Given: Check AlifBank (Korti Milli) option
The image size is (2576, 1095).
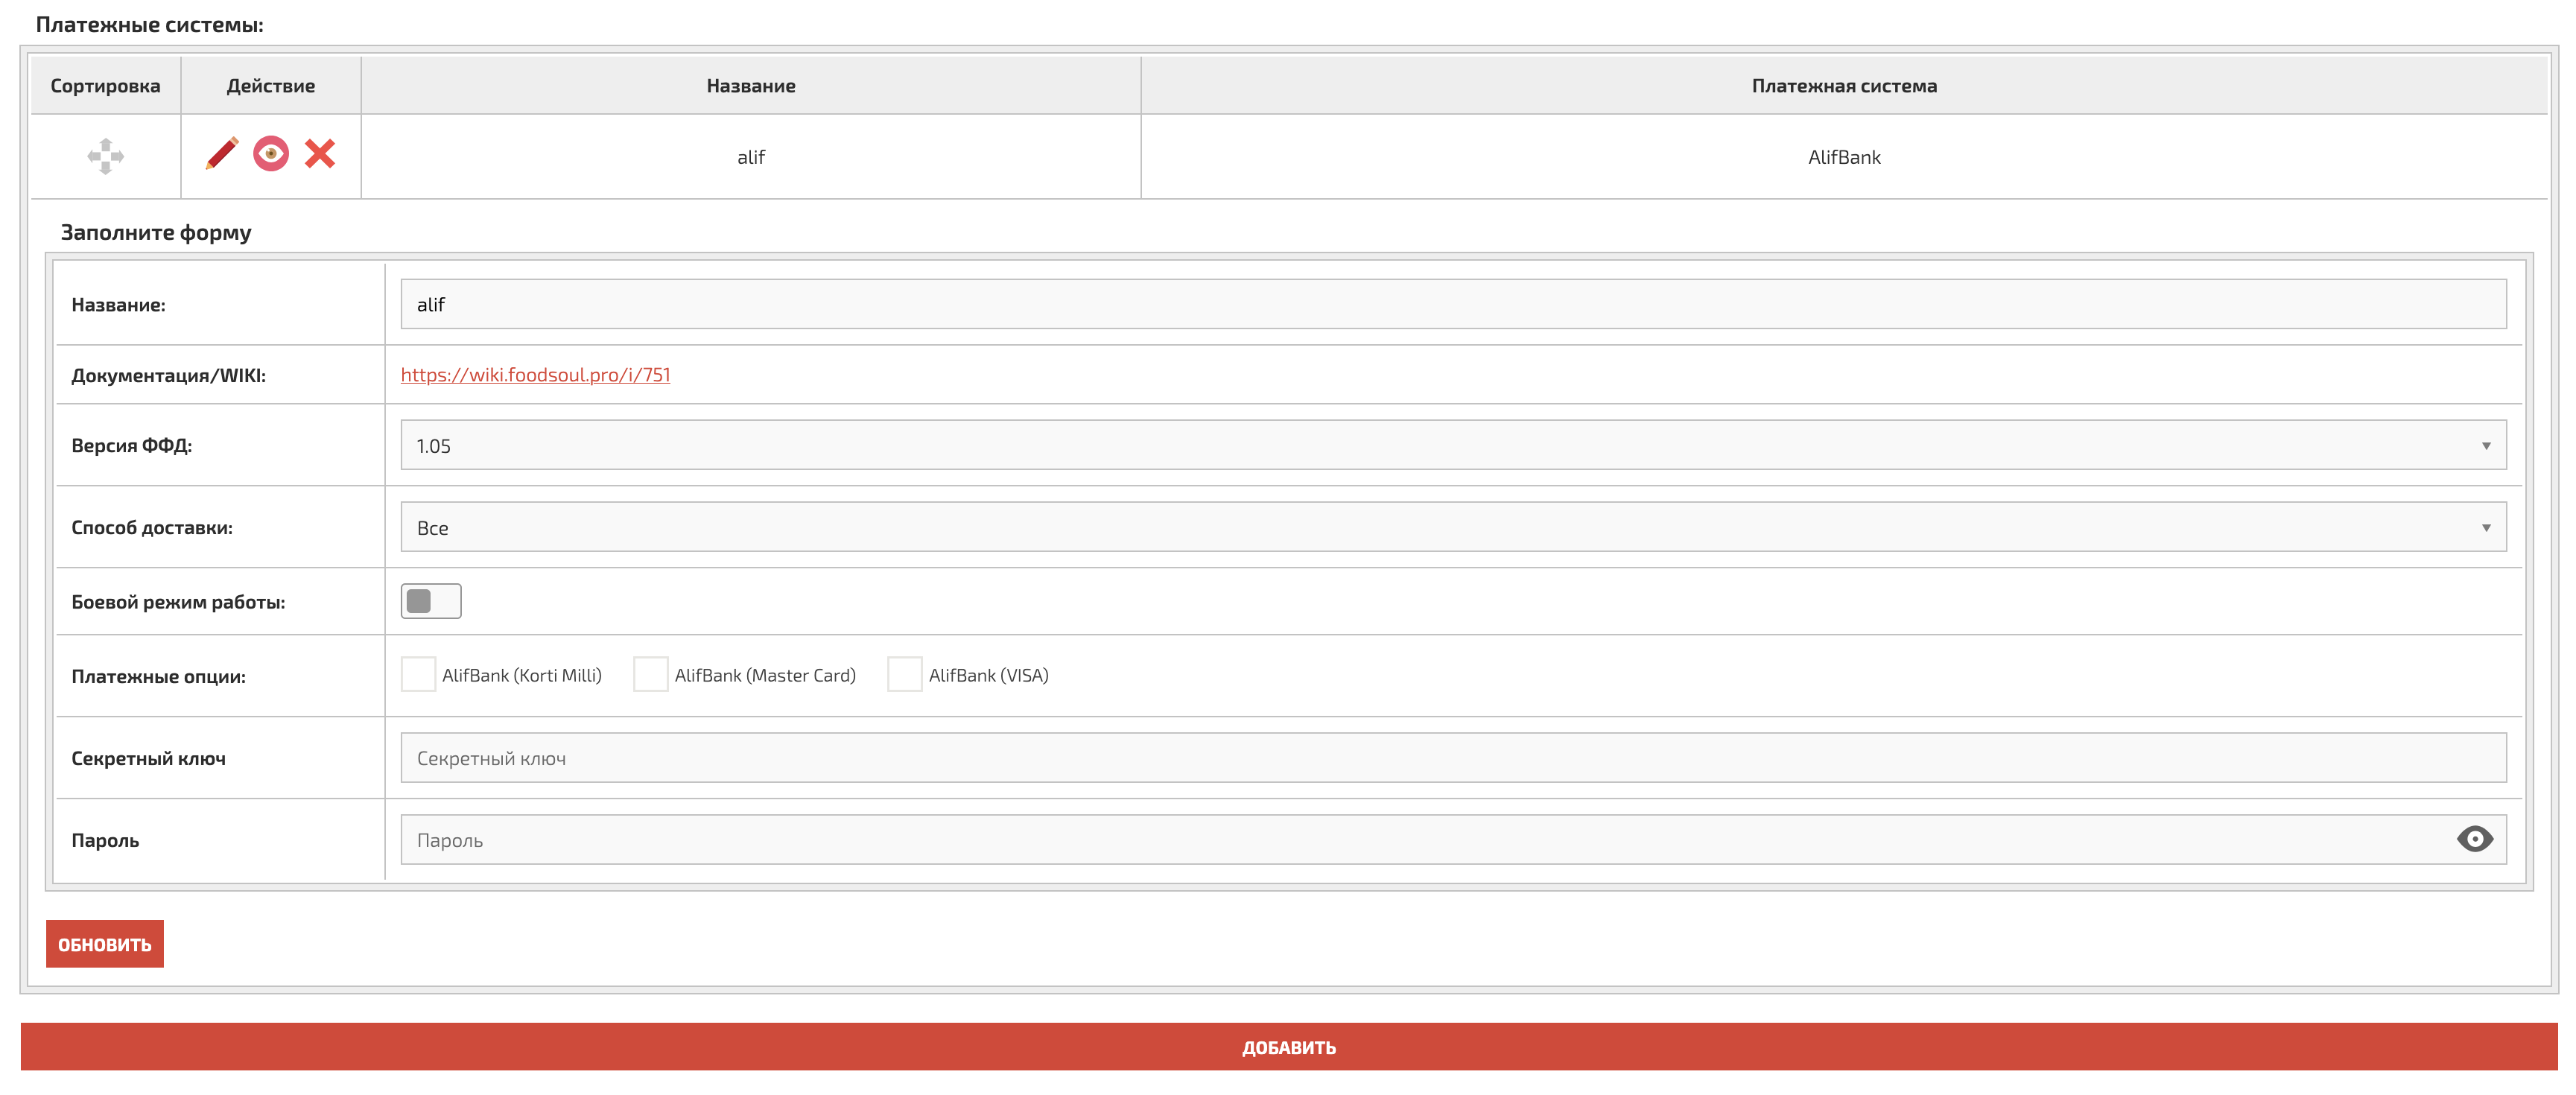Looking at the screenshot, I should (x=418, y=675).
